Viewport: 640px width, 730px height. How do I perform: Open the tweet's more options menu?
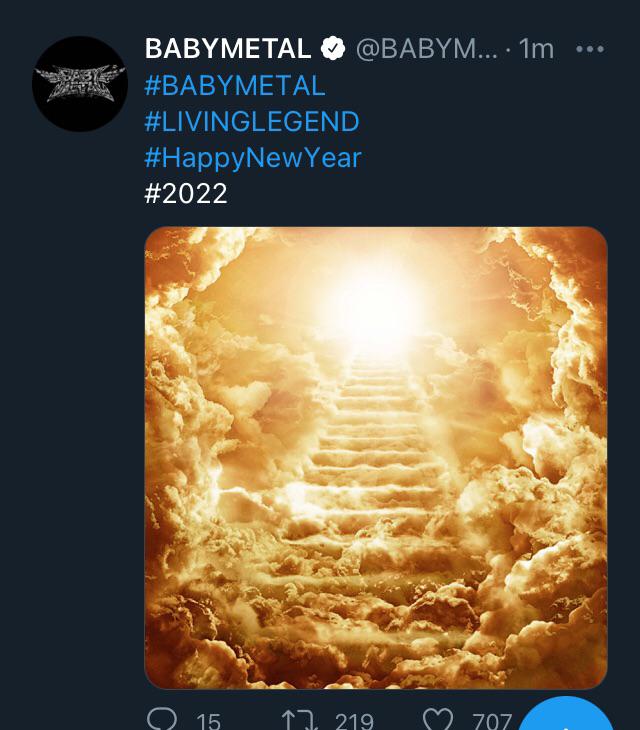pyautogui.click(x=591, y=48)
